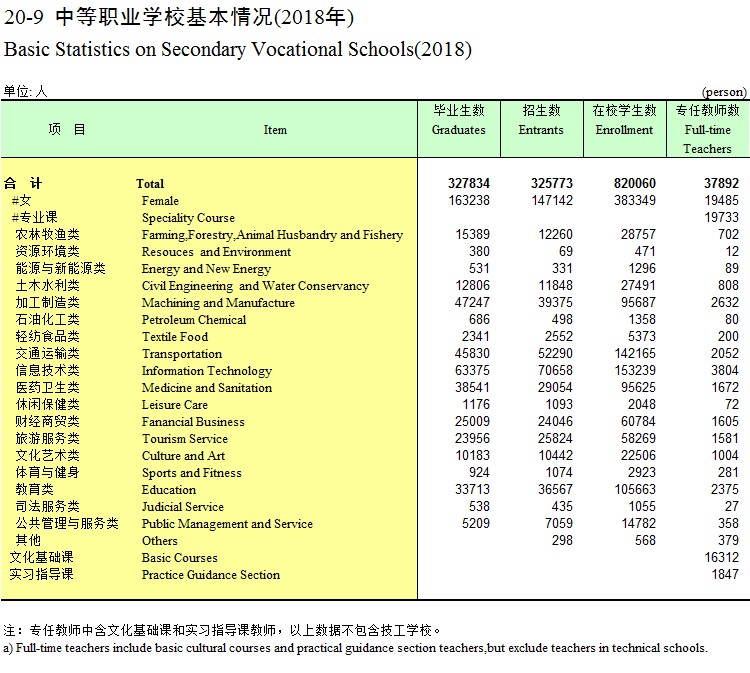Select textile food entrants value 2552
The width and height of the screenshot is (750, 673).
pyautogui.click(x=559, y=336)
